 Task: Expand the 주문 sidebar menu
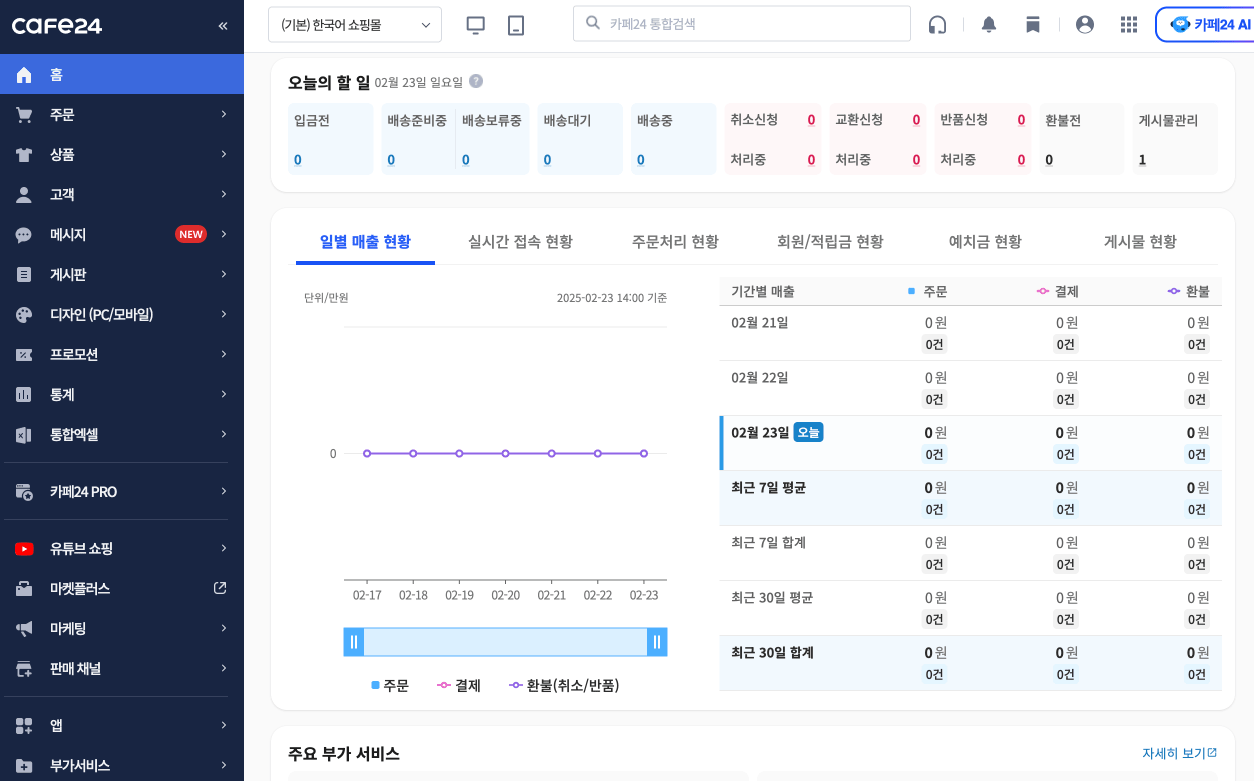122,114
